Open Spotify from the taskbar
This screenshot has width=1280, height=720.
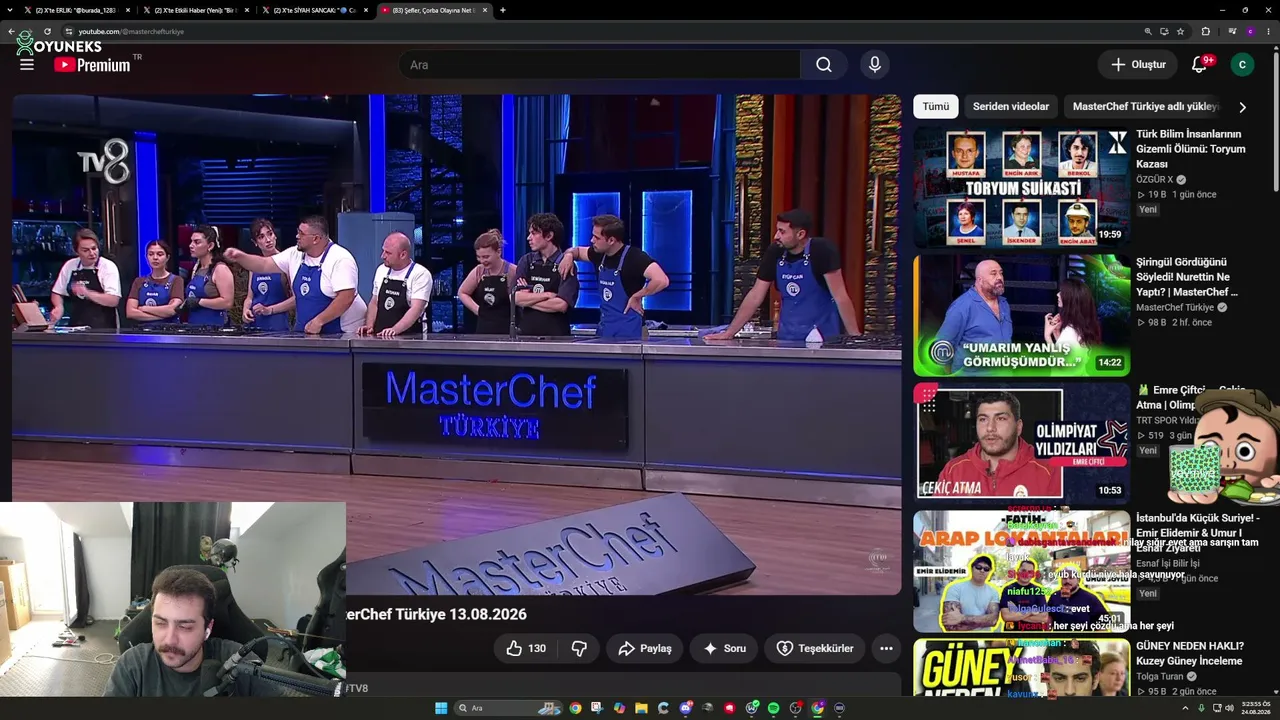(773, 708)
